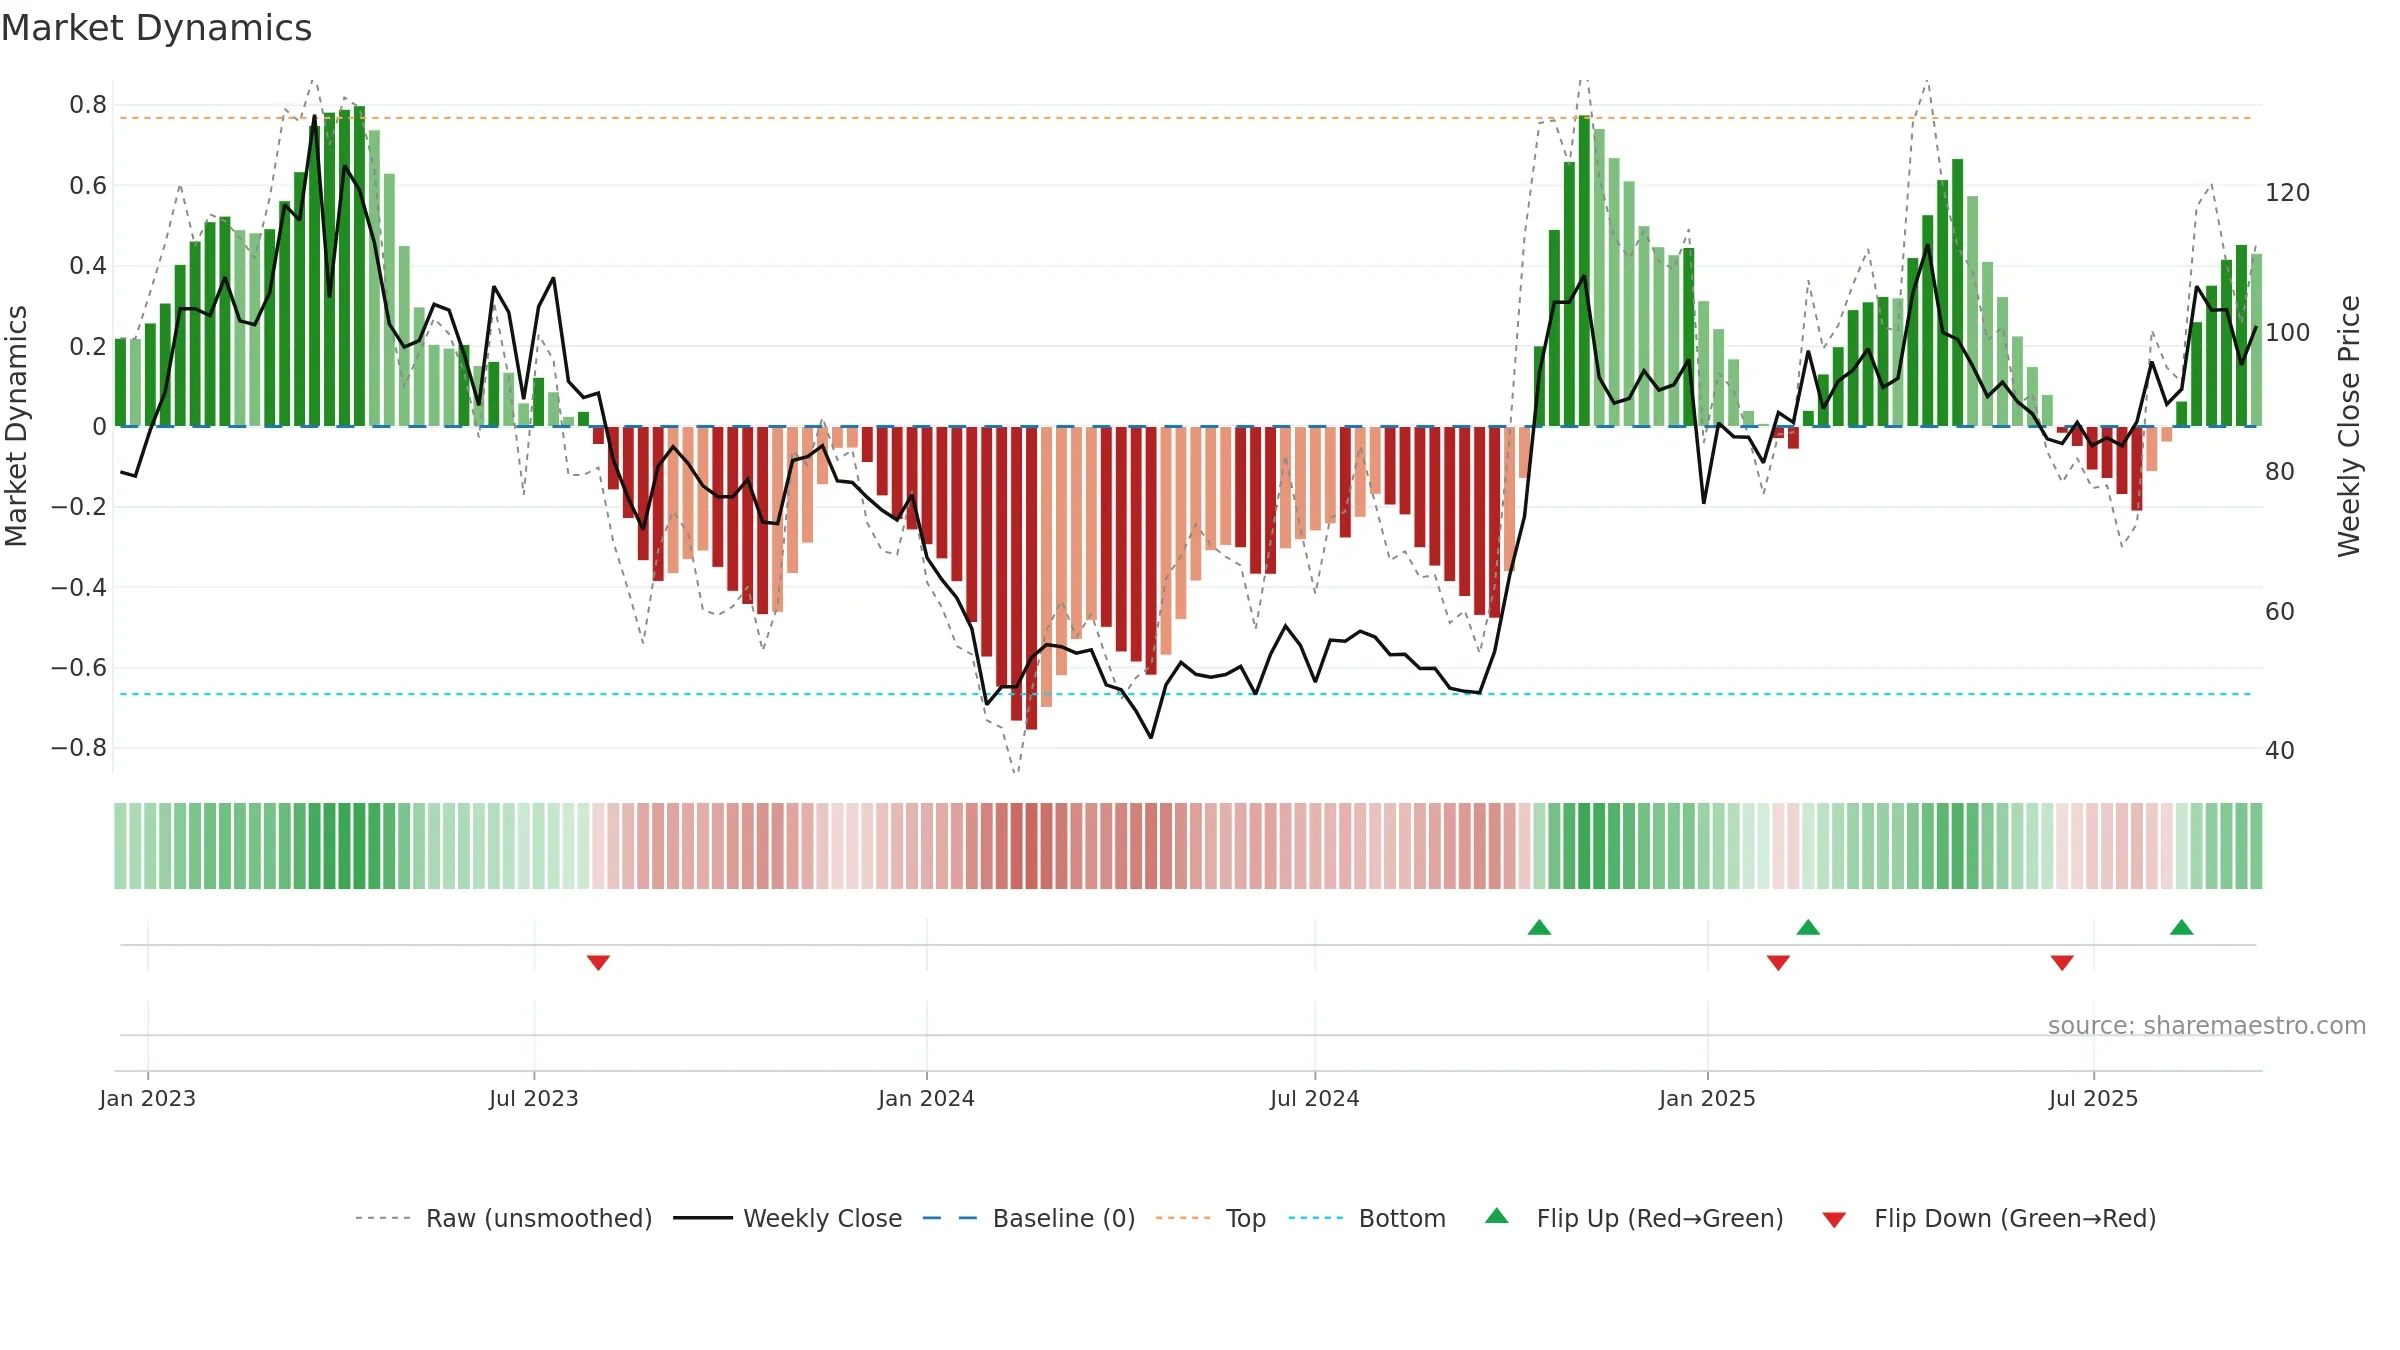Click the −0.6 tick on left axis

click(79, 667)
